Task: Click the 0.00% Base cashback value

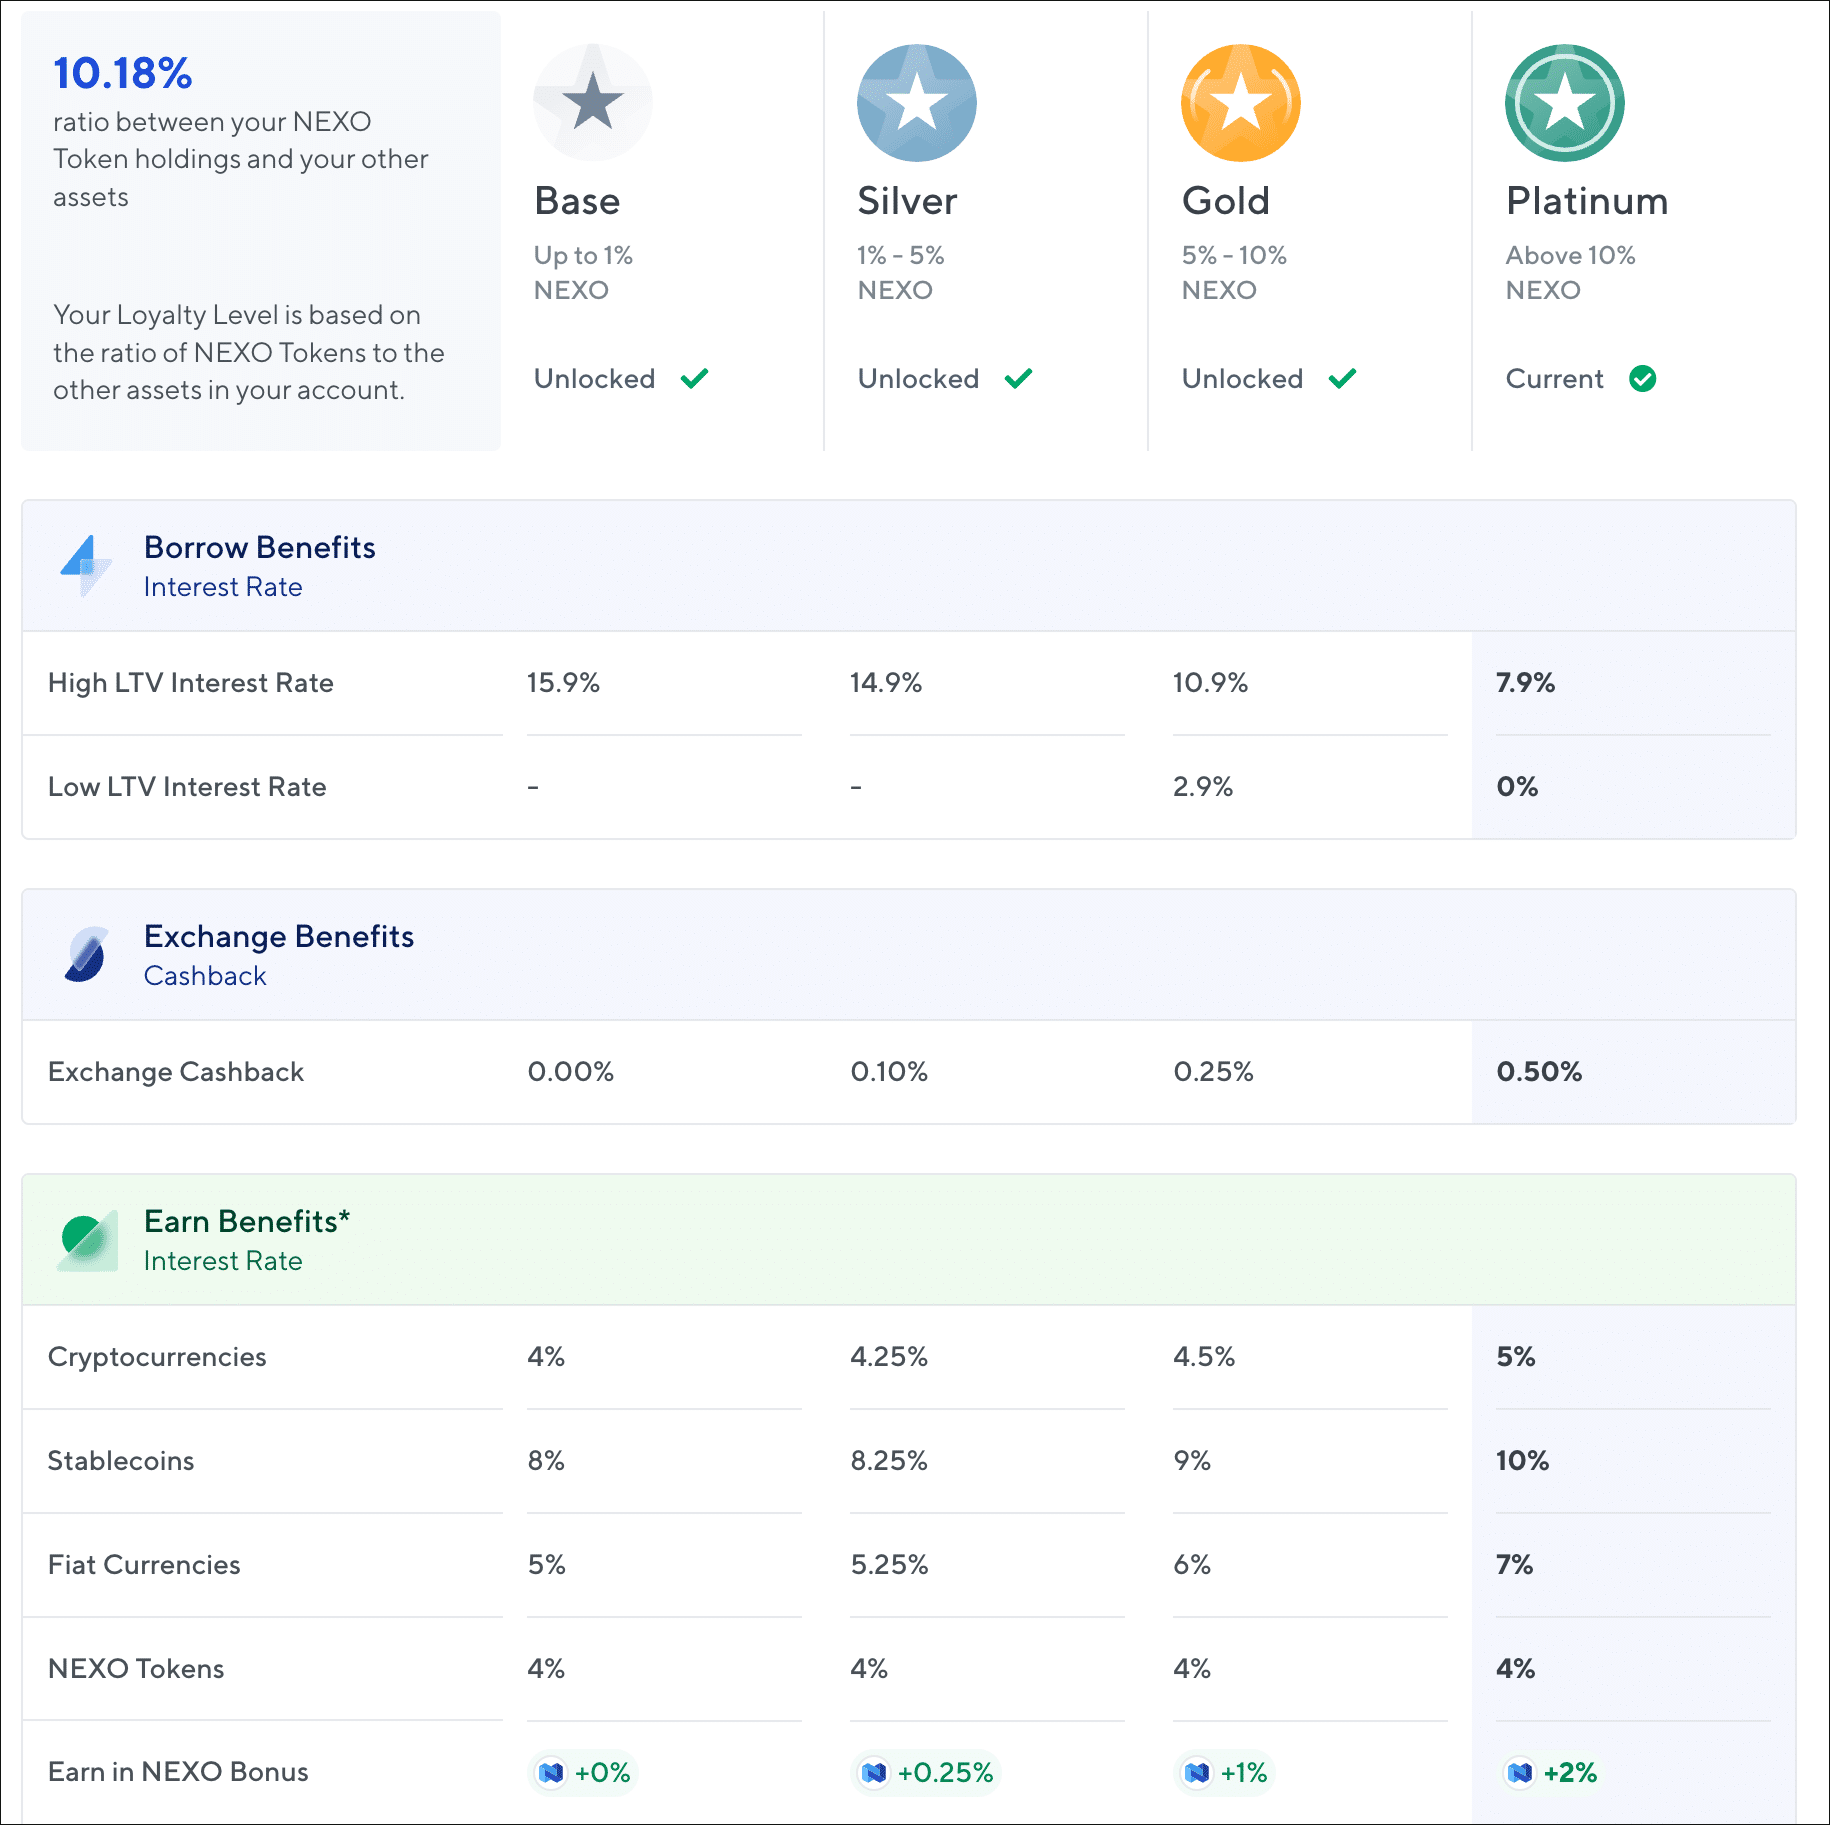Action: (x=570, y=1072)
